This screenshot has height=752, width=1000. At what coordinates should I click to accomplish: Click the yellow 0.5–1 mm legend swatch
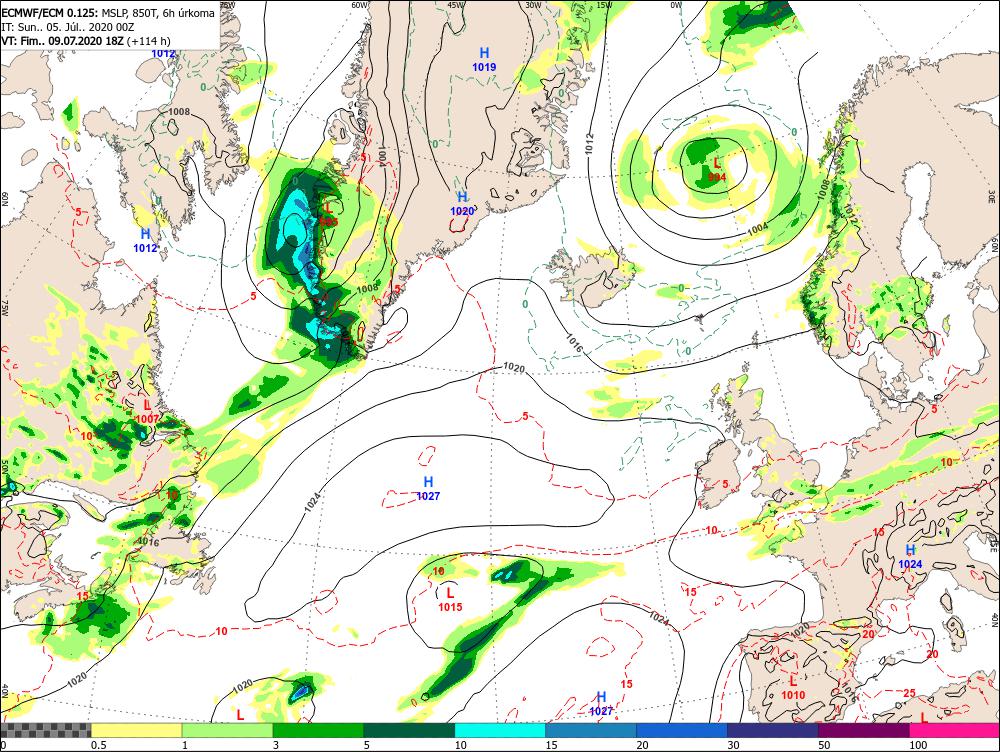(136, 730)
